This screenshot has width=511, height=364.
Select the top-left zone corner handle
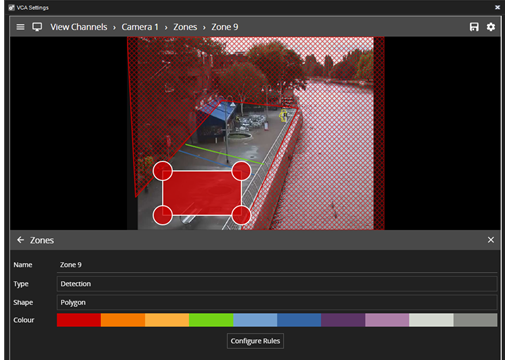[x=163, y=171]
